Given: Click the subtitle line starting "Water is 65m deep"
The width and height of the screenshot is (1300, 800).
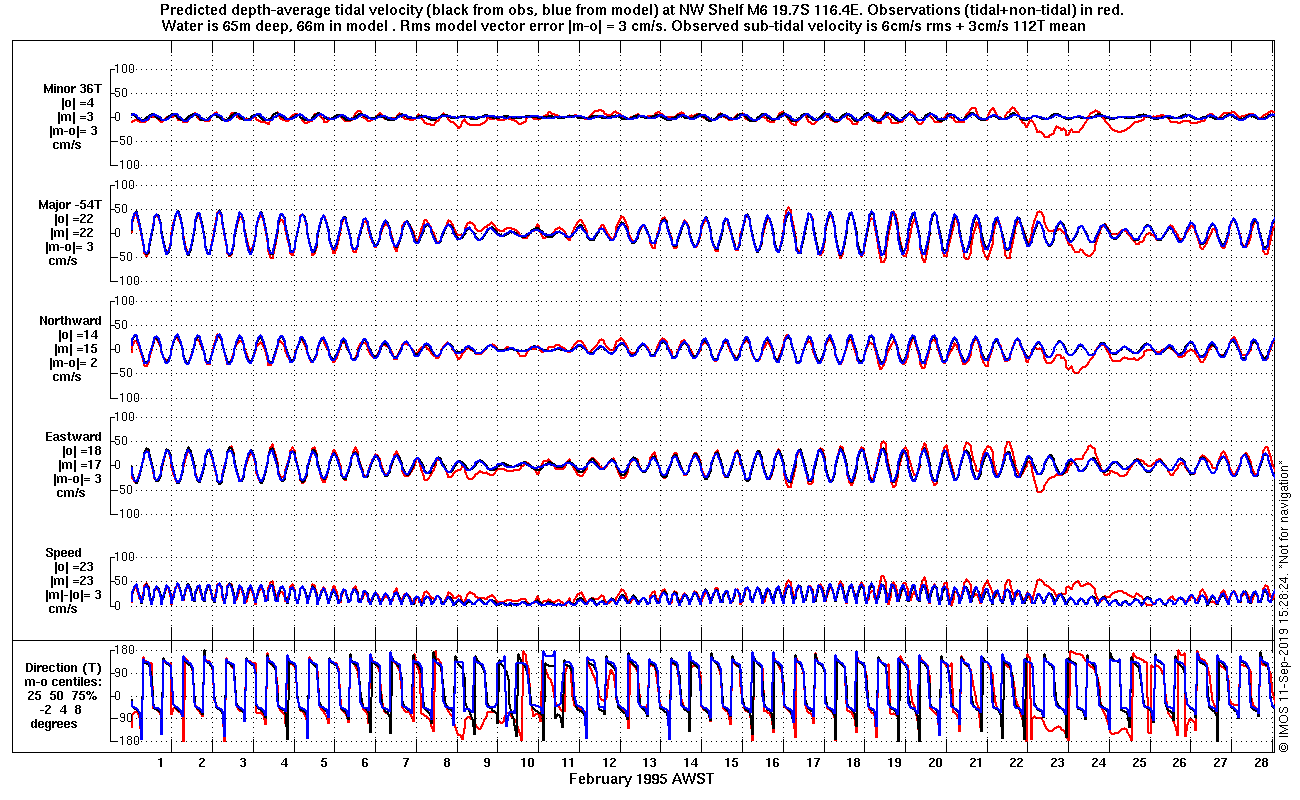Looking at the screenshot, I should (623, 27).
